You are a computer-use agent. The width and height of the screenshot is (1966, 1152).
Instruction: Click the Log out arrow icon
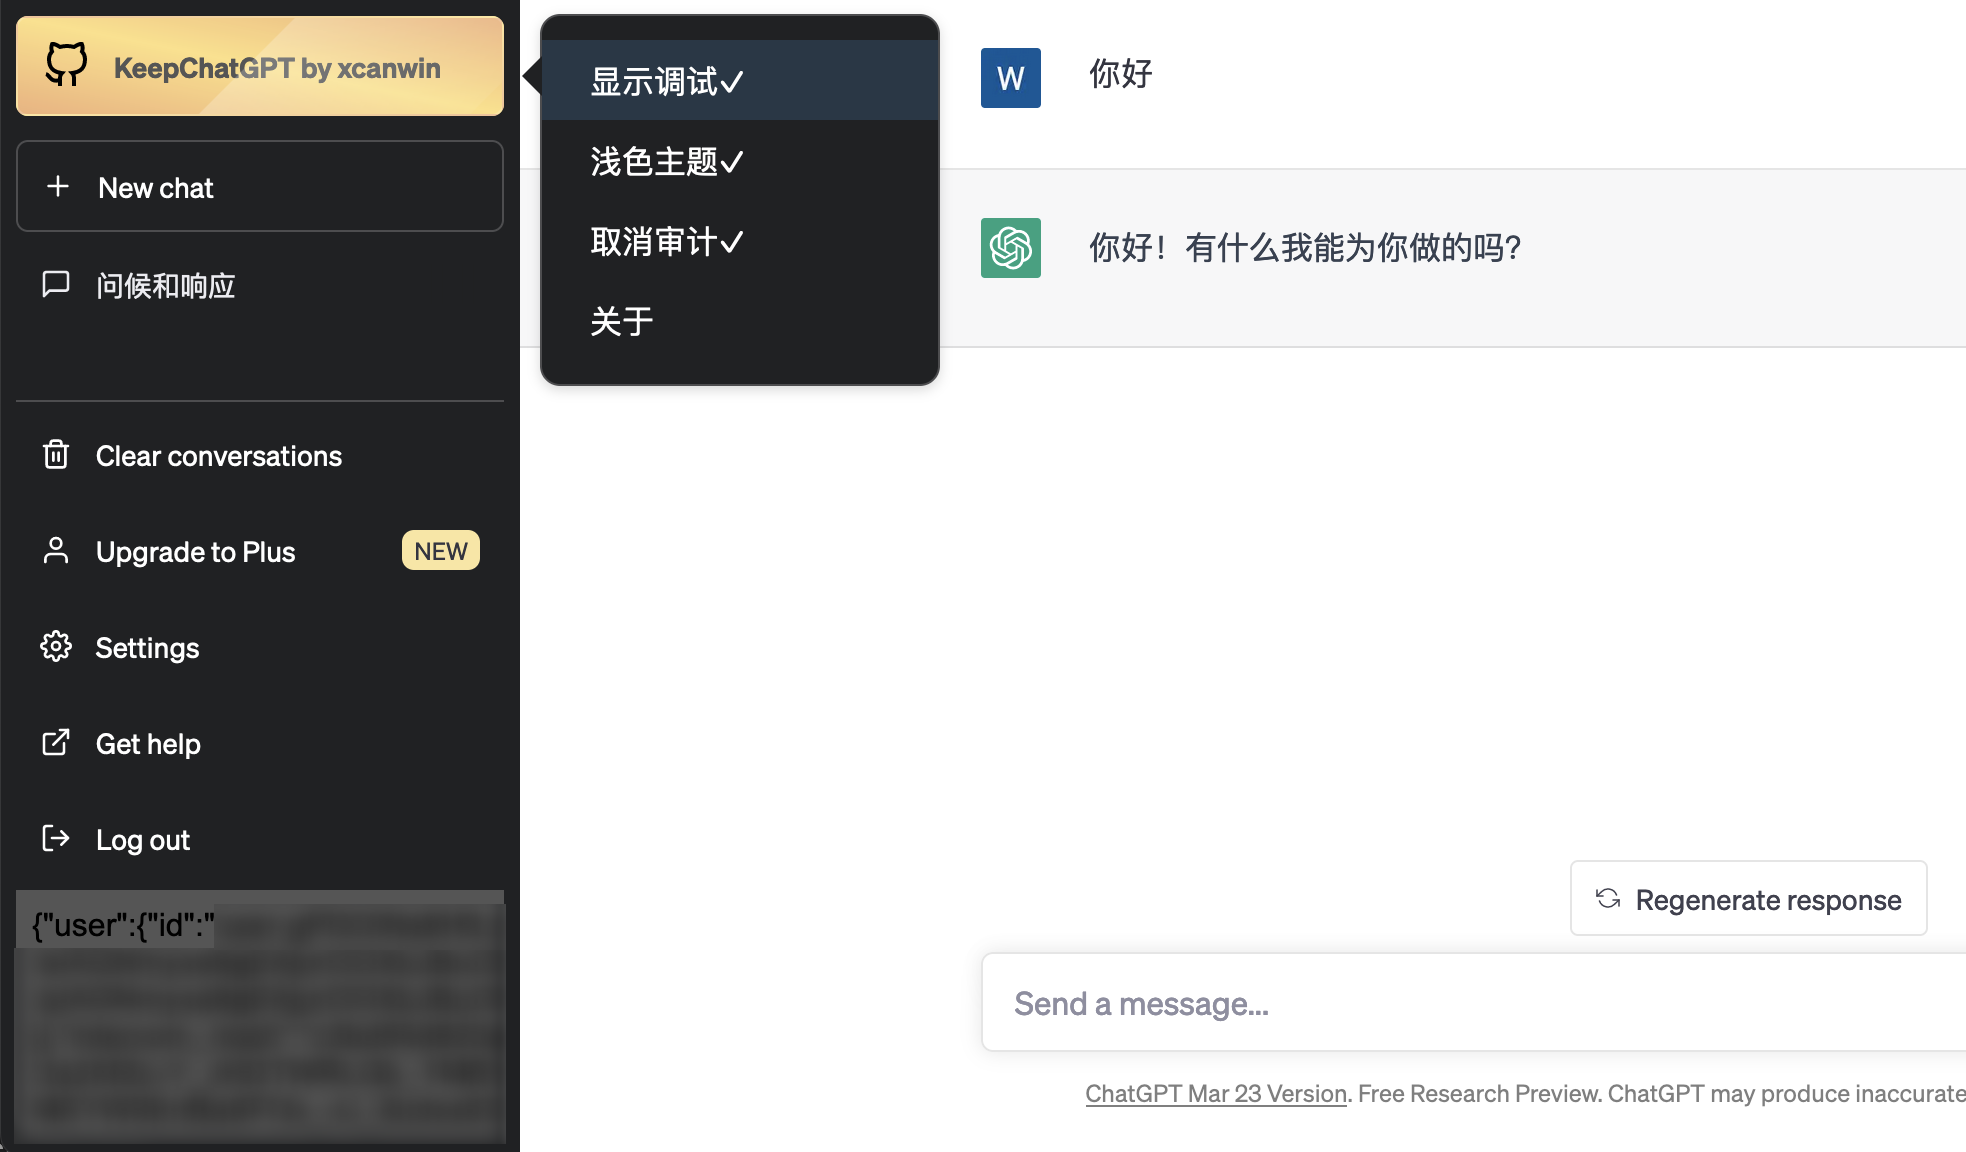point(56,838)
